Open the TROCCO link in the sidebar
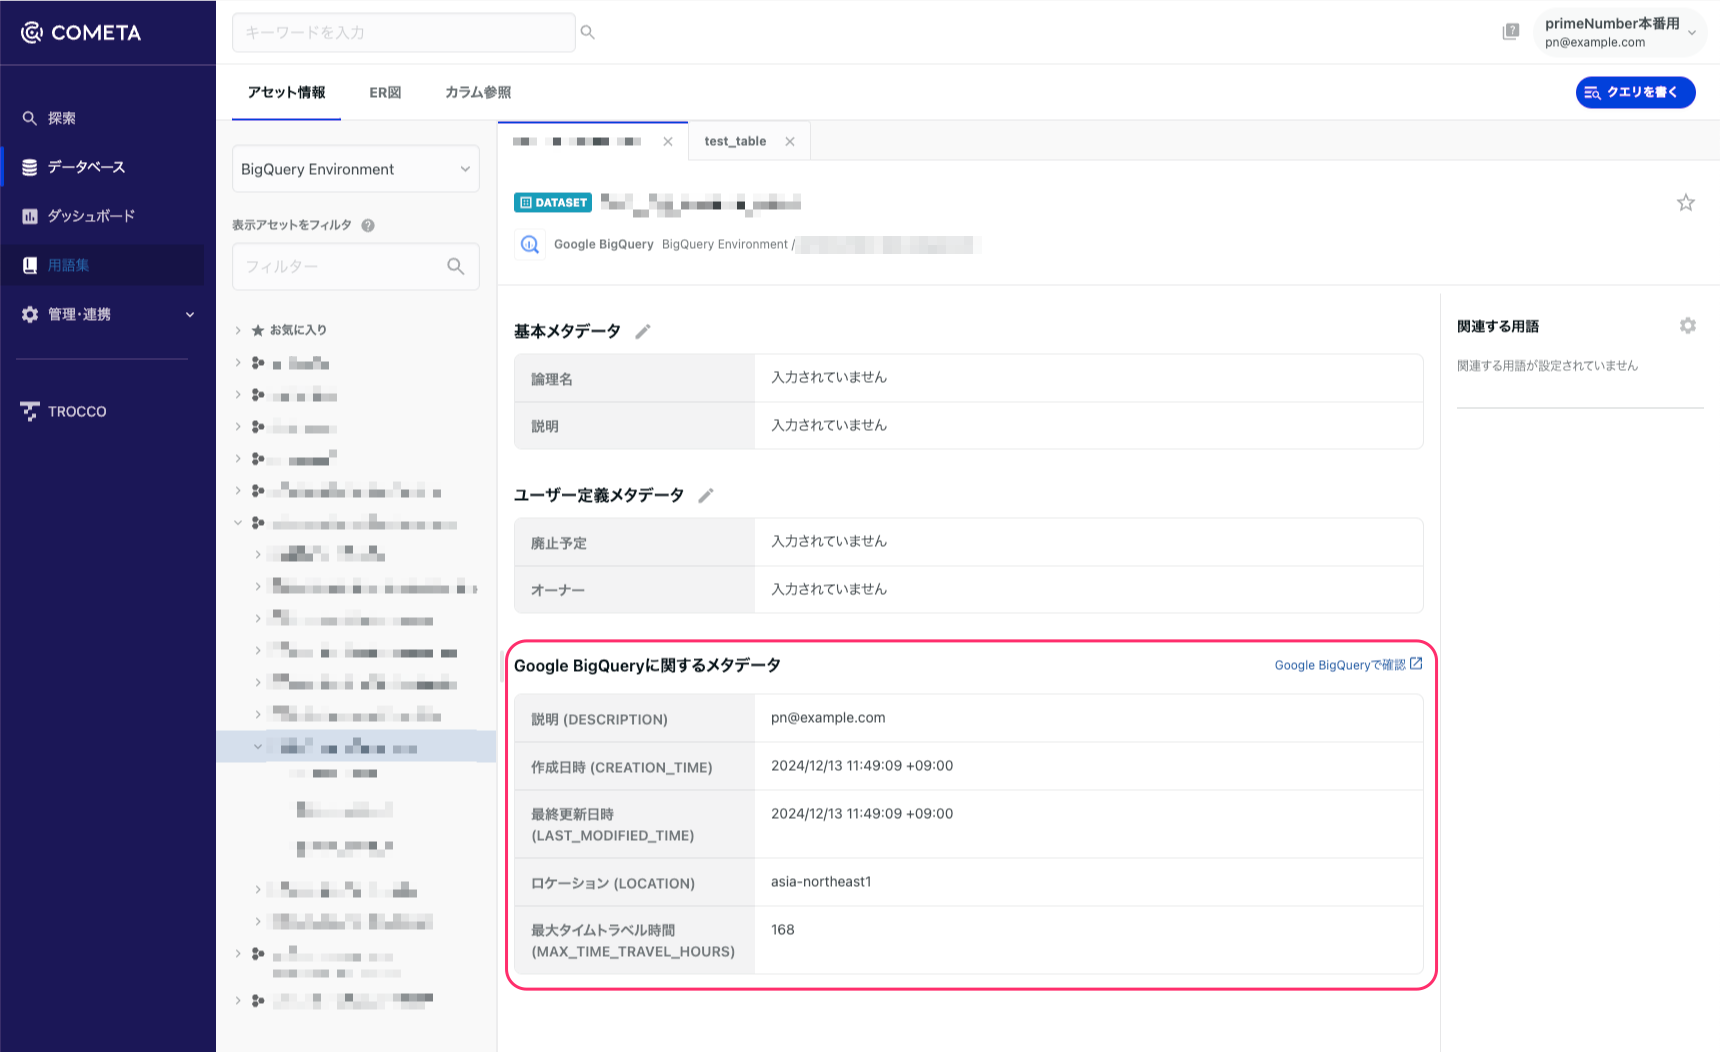This screenshot has width=1720, height=1052. pyautogui.click(x=64, y=411)
